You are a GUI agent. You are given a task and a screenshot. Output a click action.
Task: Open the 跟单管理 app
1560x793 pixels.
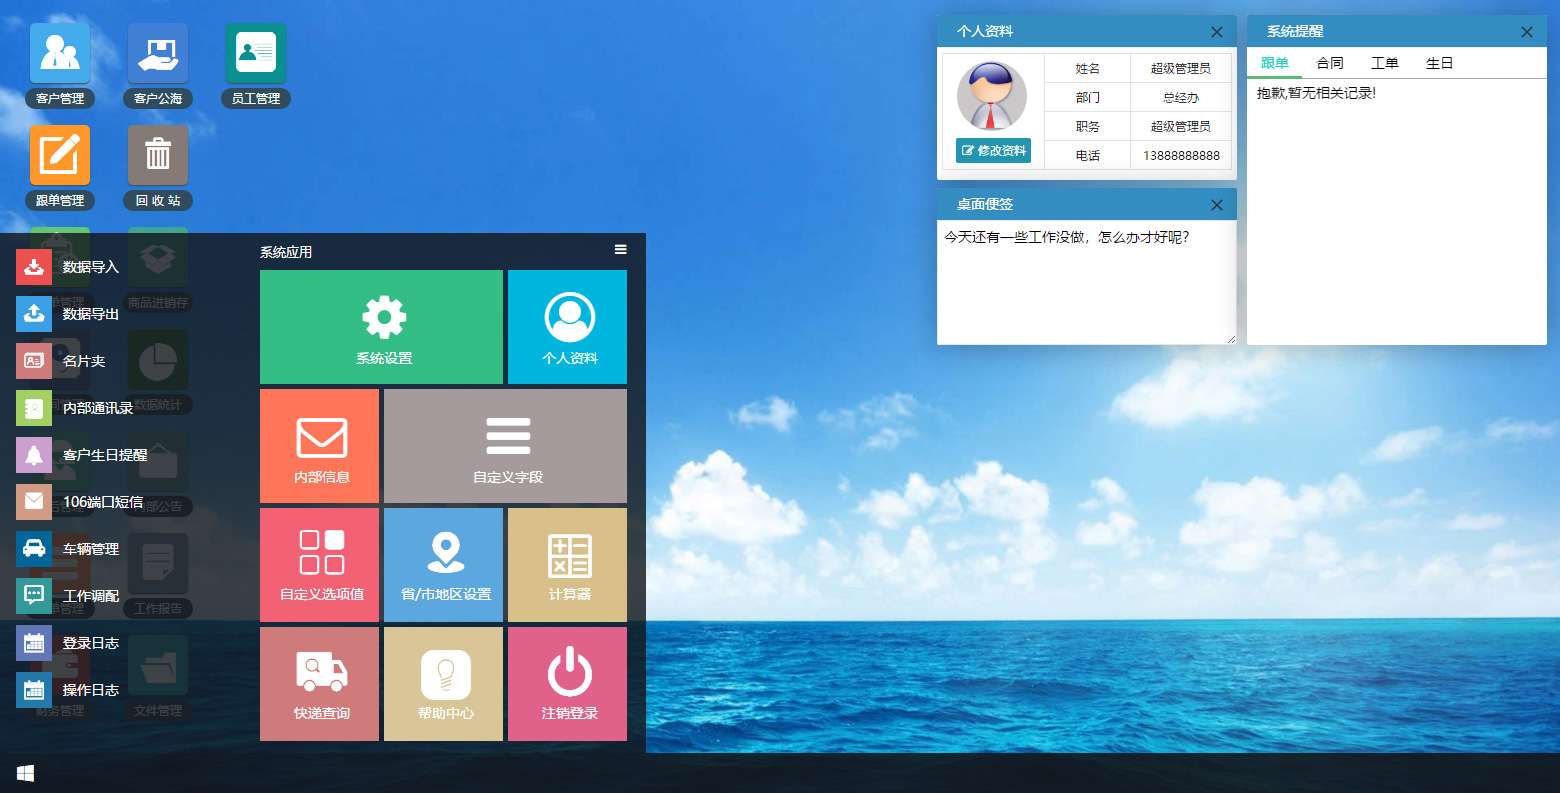pos(59,154)
